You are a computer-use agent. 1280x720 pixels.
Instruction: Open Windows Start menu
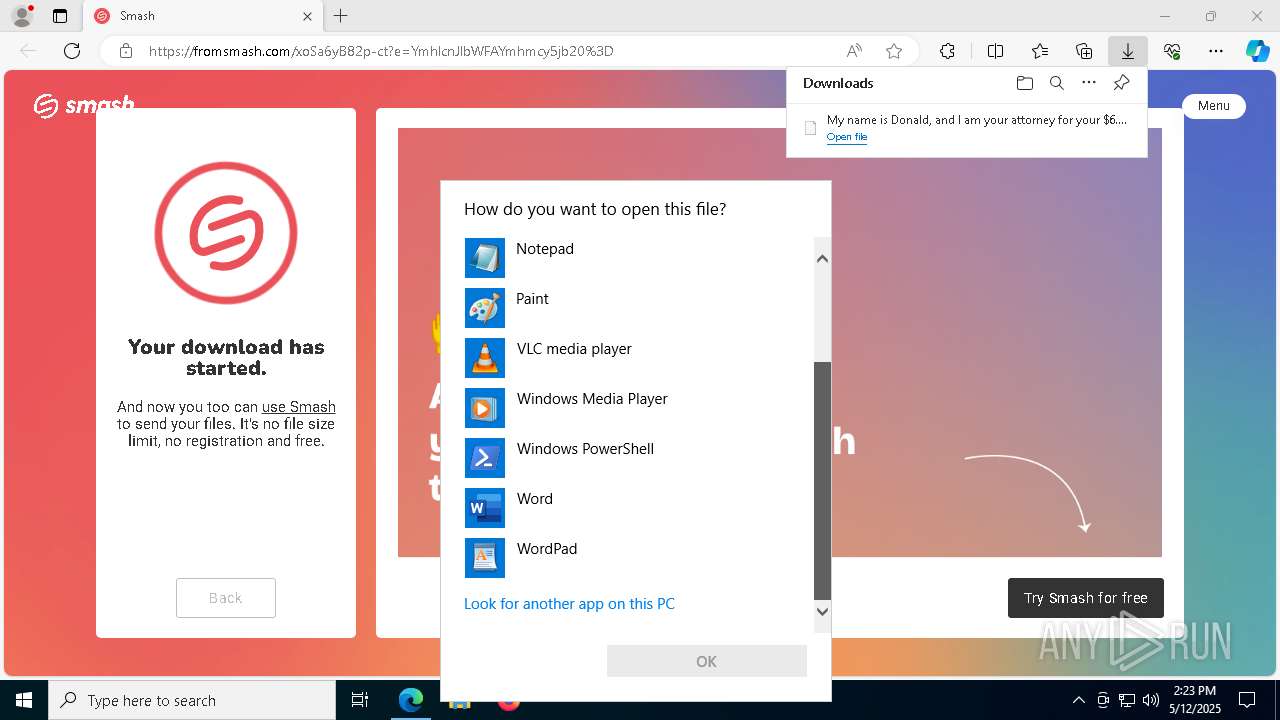tap(24, 700)
